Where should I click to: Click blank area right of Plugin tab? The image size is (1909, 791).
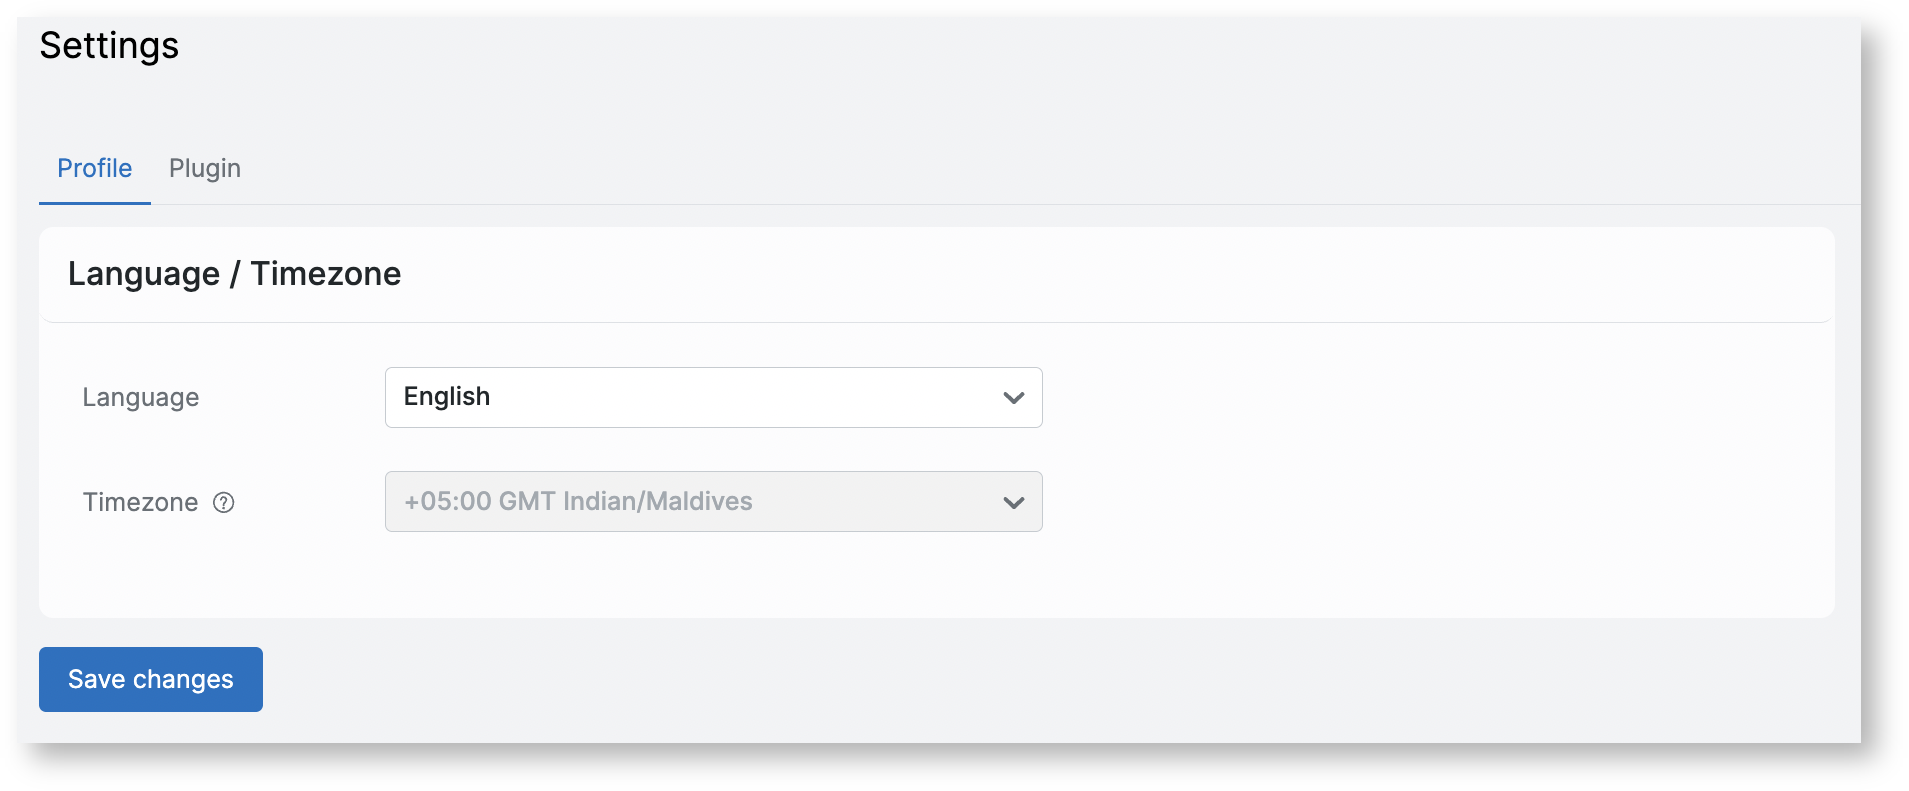click(x=900, y=168)
